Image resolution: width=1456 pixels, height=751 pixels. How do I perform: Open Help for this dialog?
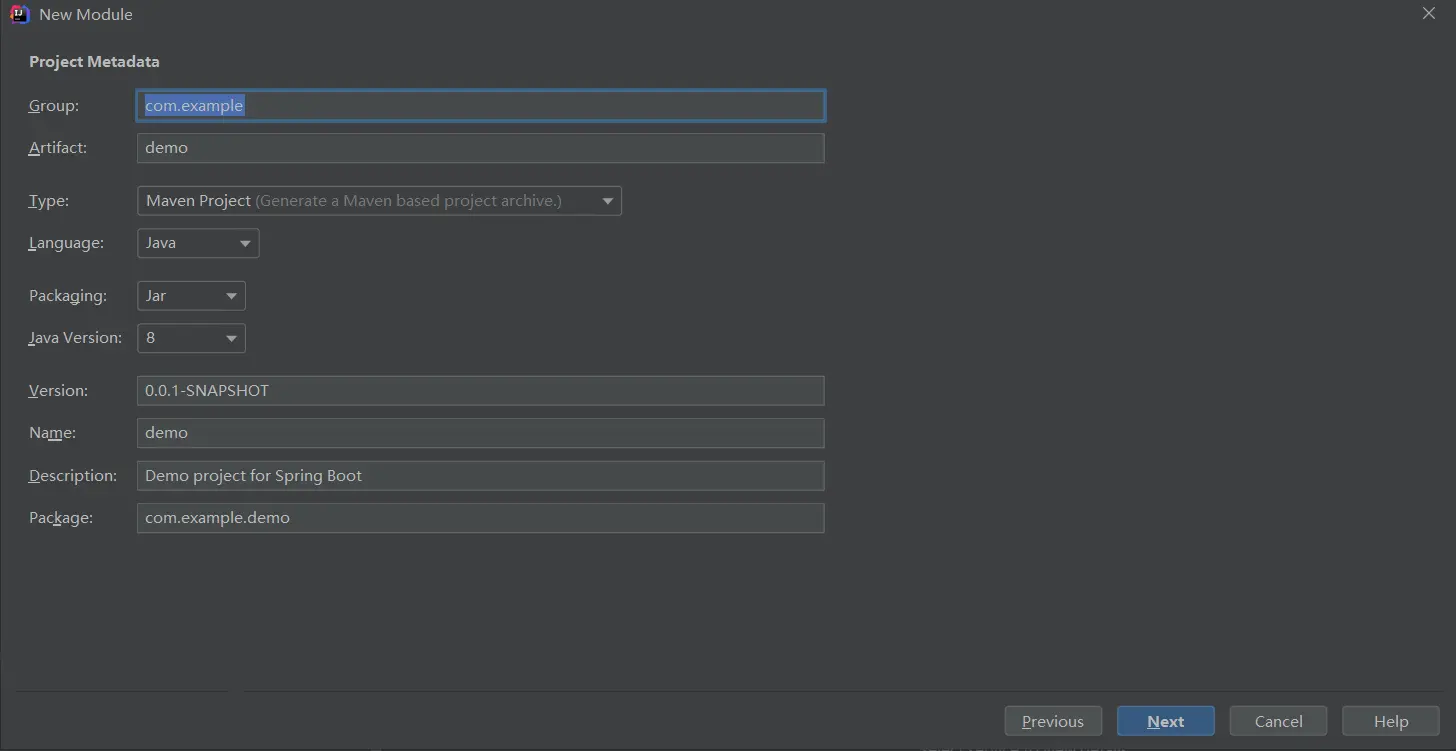pos(1391,721)
